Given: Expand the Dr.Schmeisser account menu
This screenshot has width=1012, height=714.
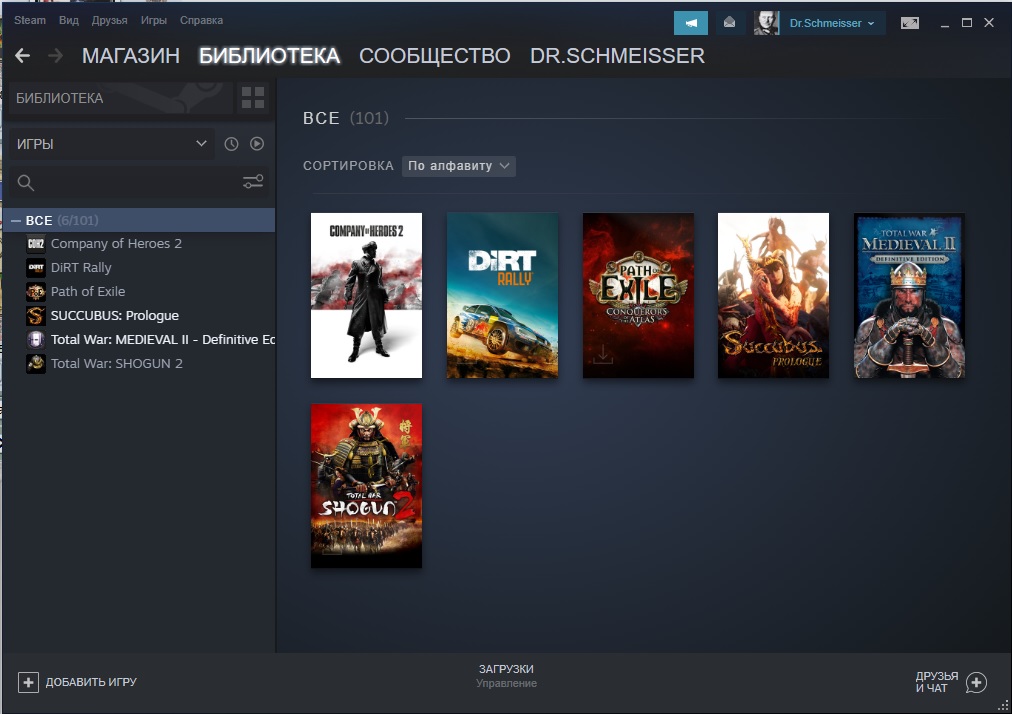Looking at the screenshot, I should pos(832,23).
